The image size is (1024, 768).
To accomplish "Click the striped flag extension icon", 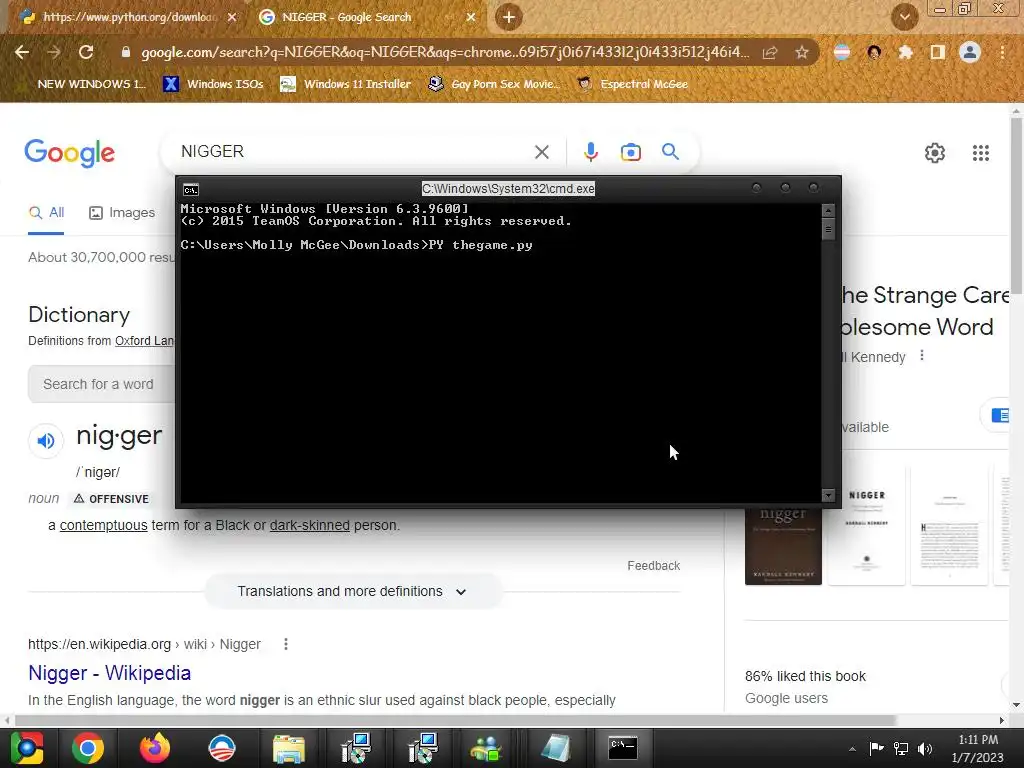I will point(842,52).
